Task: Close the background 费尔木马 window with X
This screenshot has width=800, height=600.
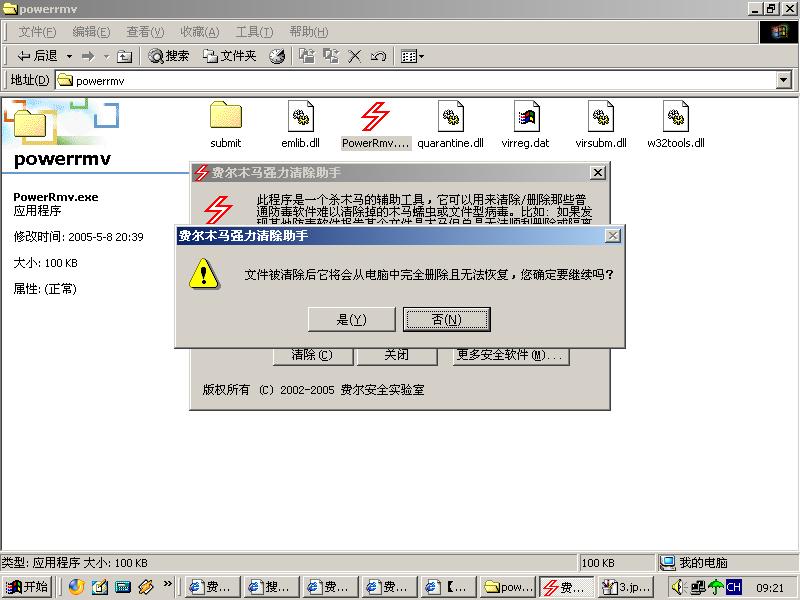Action: tap(597, 172)
